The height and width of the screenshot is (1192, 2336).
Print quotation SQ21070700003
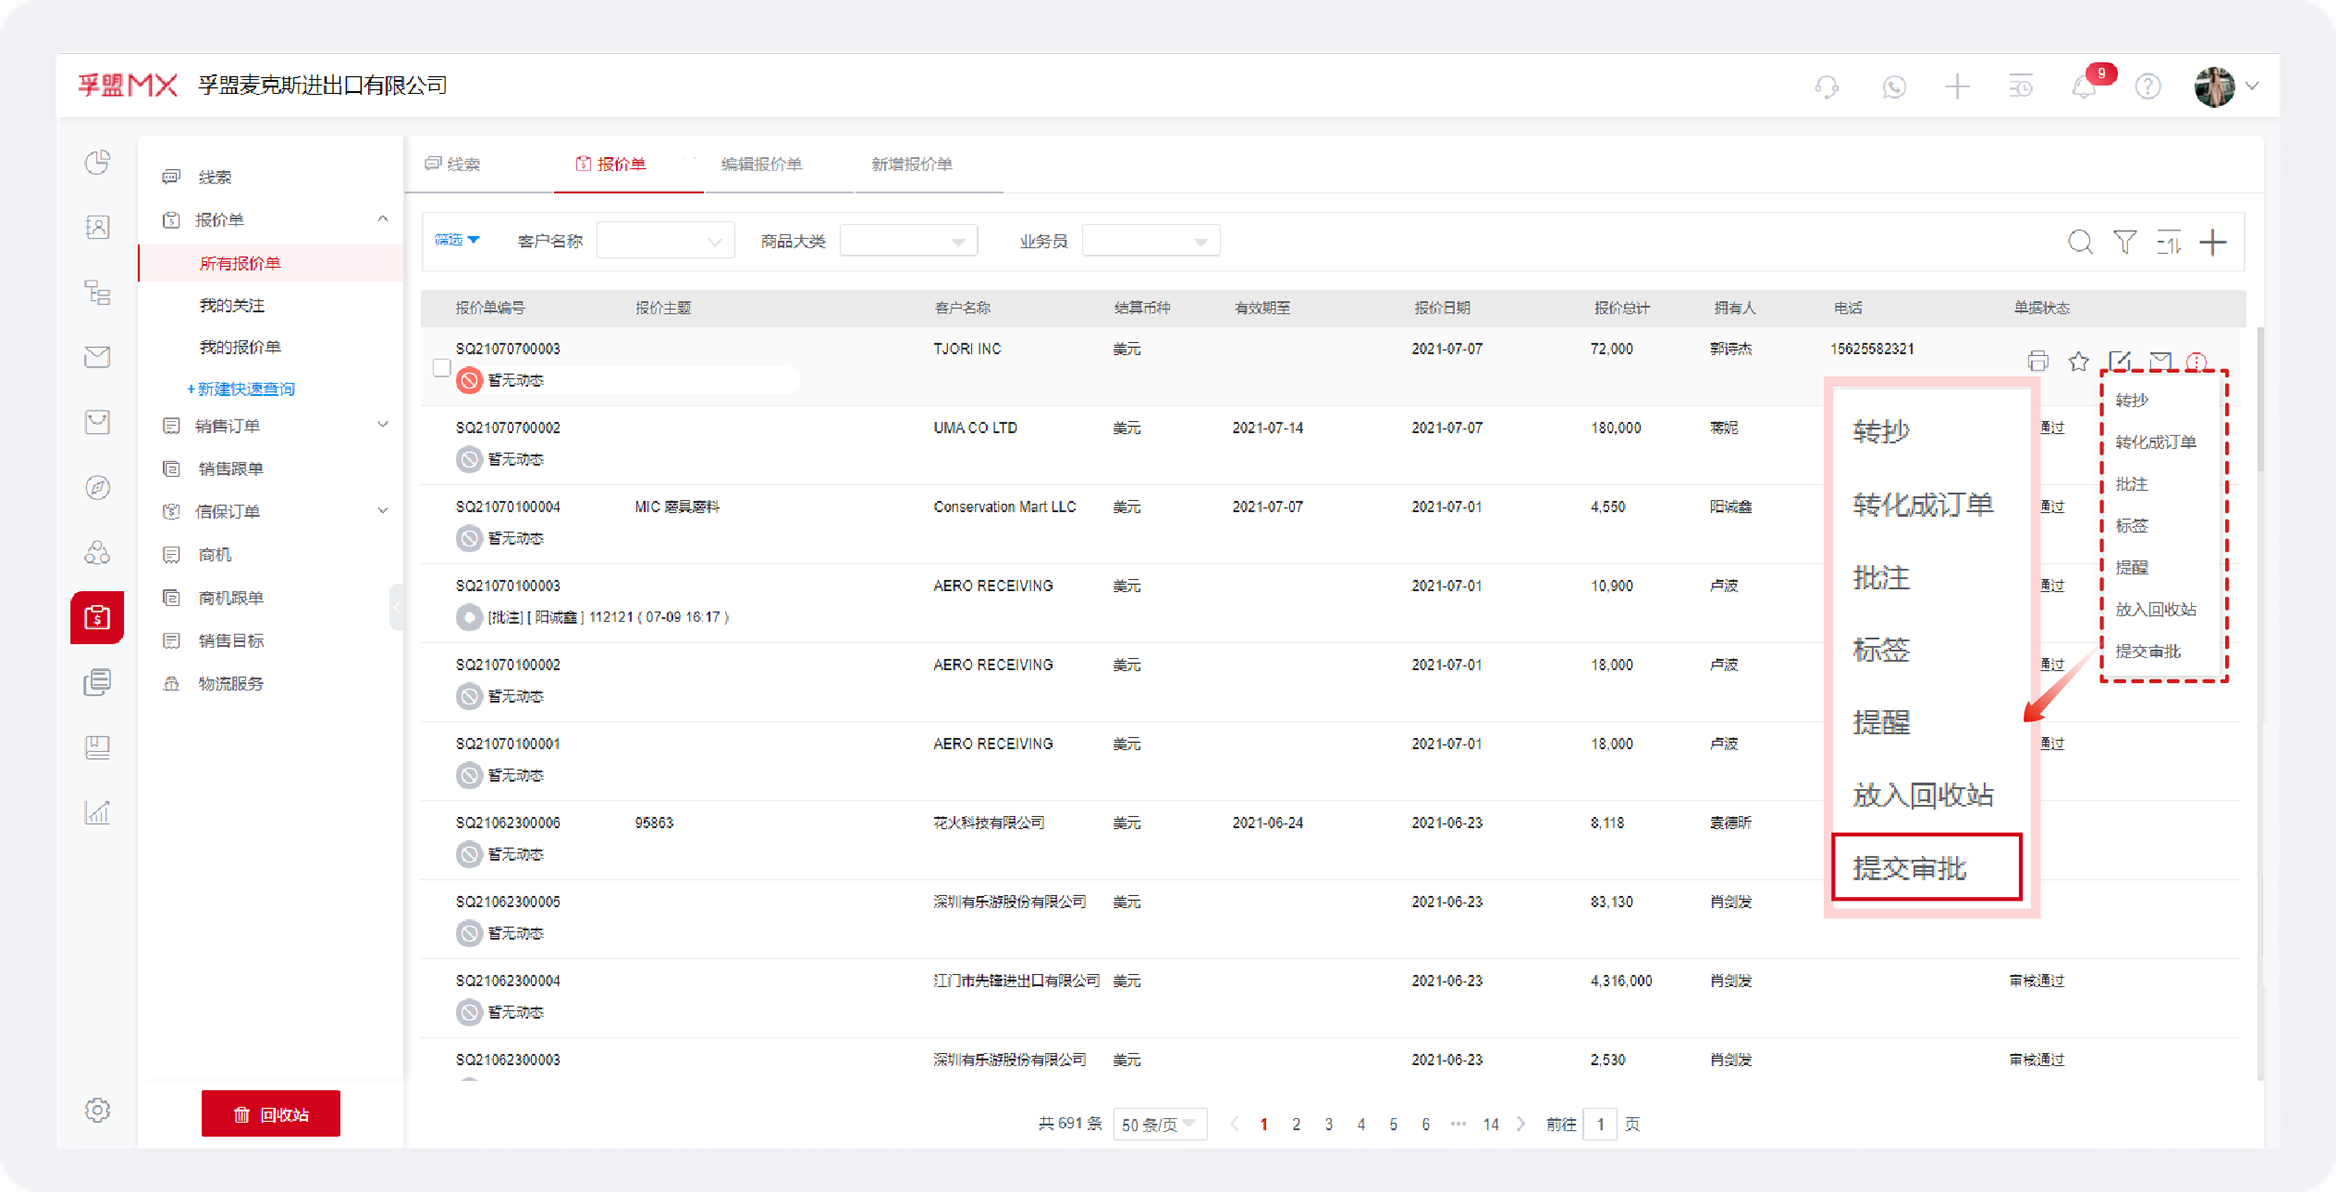click(x=2038, y=361)
